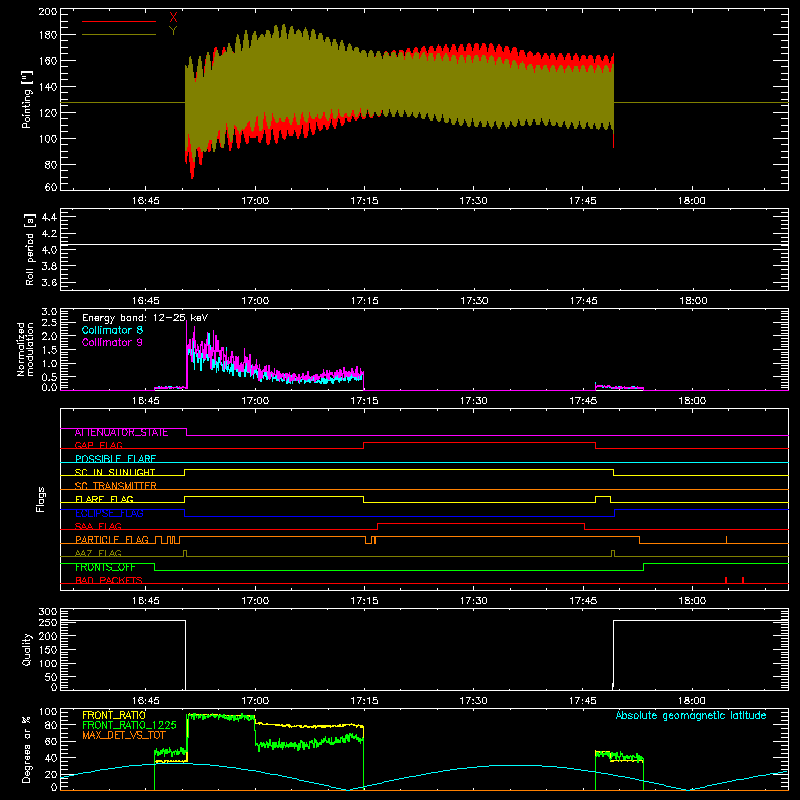Click the FRONTS_OFF label
This screenshot has width=800, height=800.
click(105, 567)
